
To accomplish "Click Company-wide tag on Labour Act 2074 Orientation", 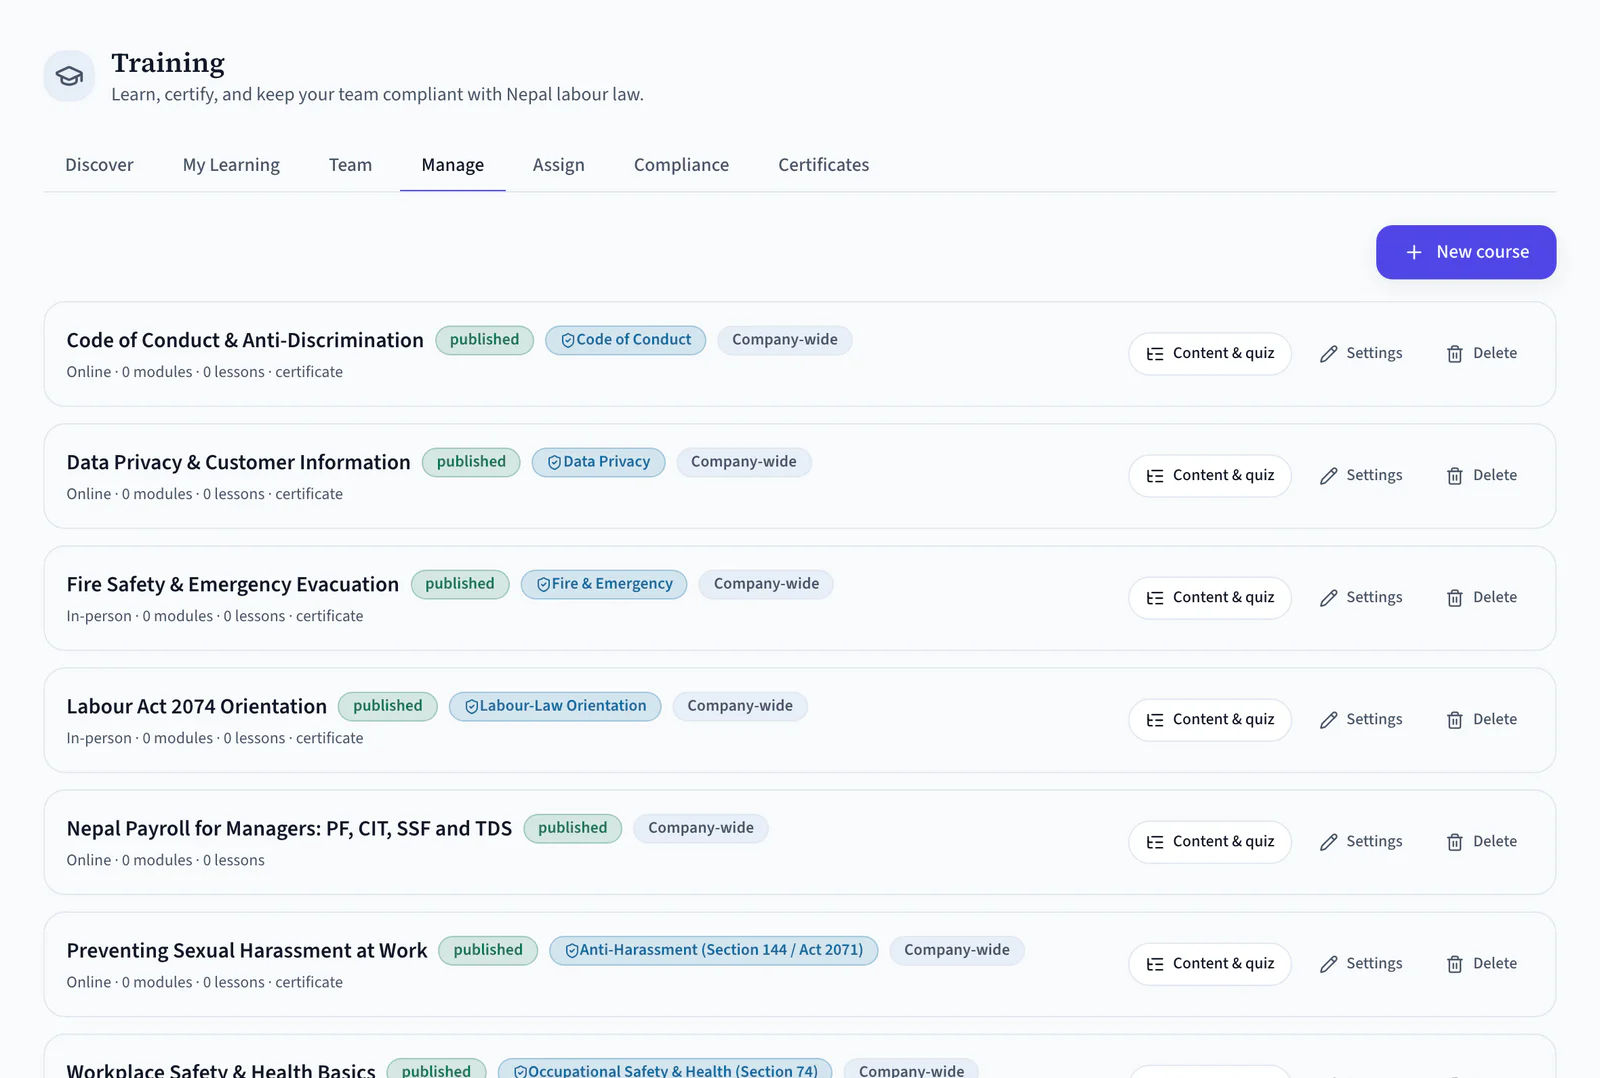I will click(x=740, y=706).
